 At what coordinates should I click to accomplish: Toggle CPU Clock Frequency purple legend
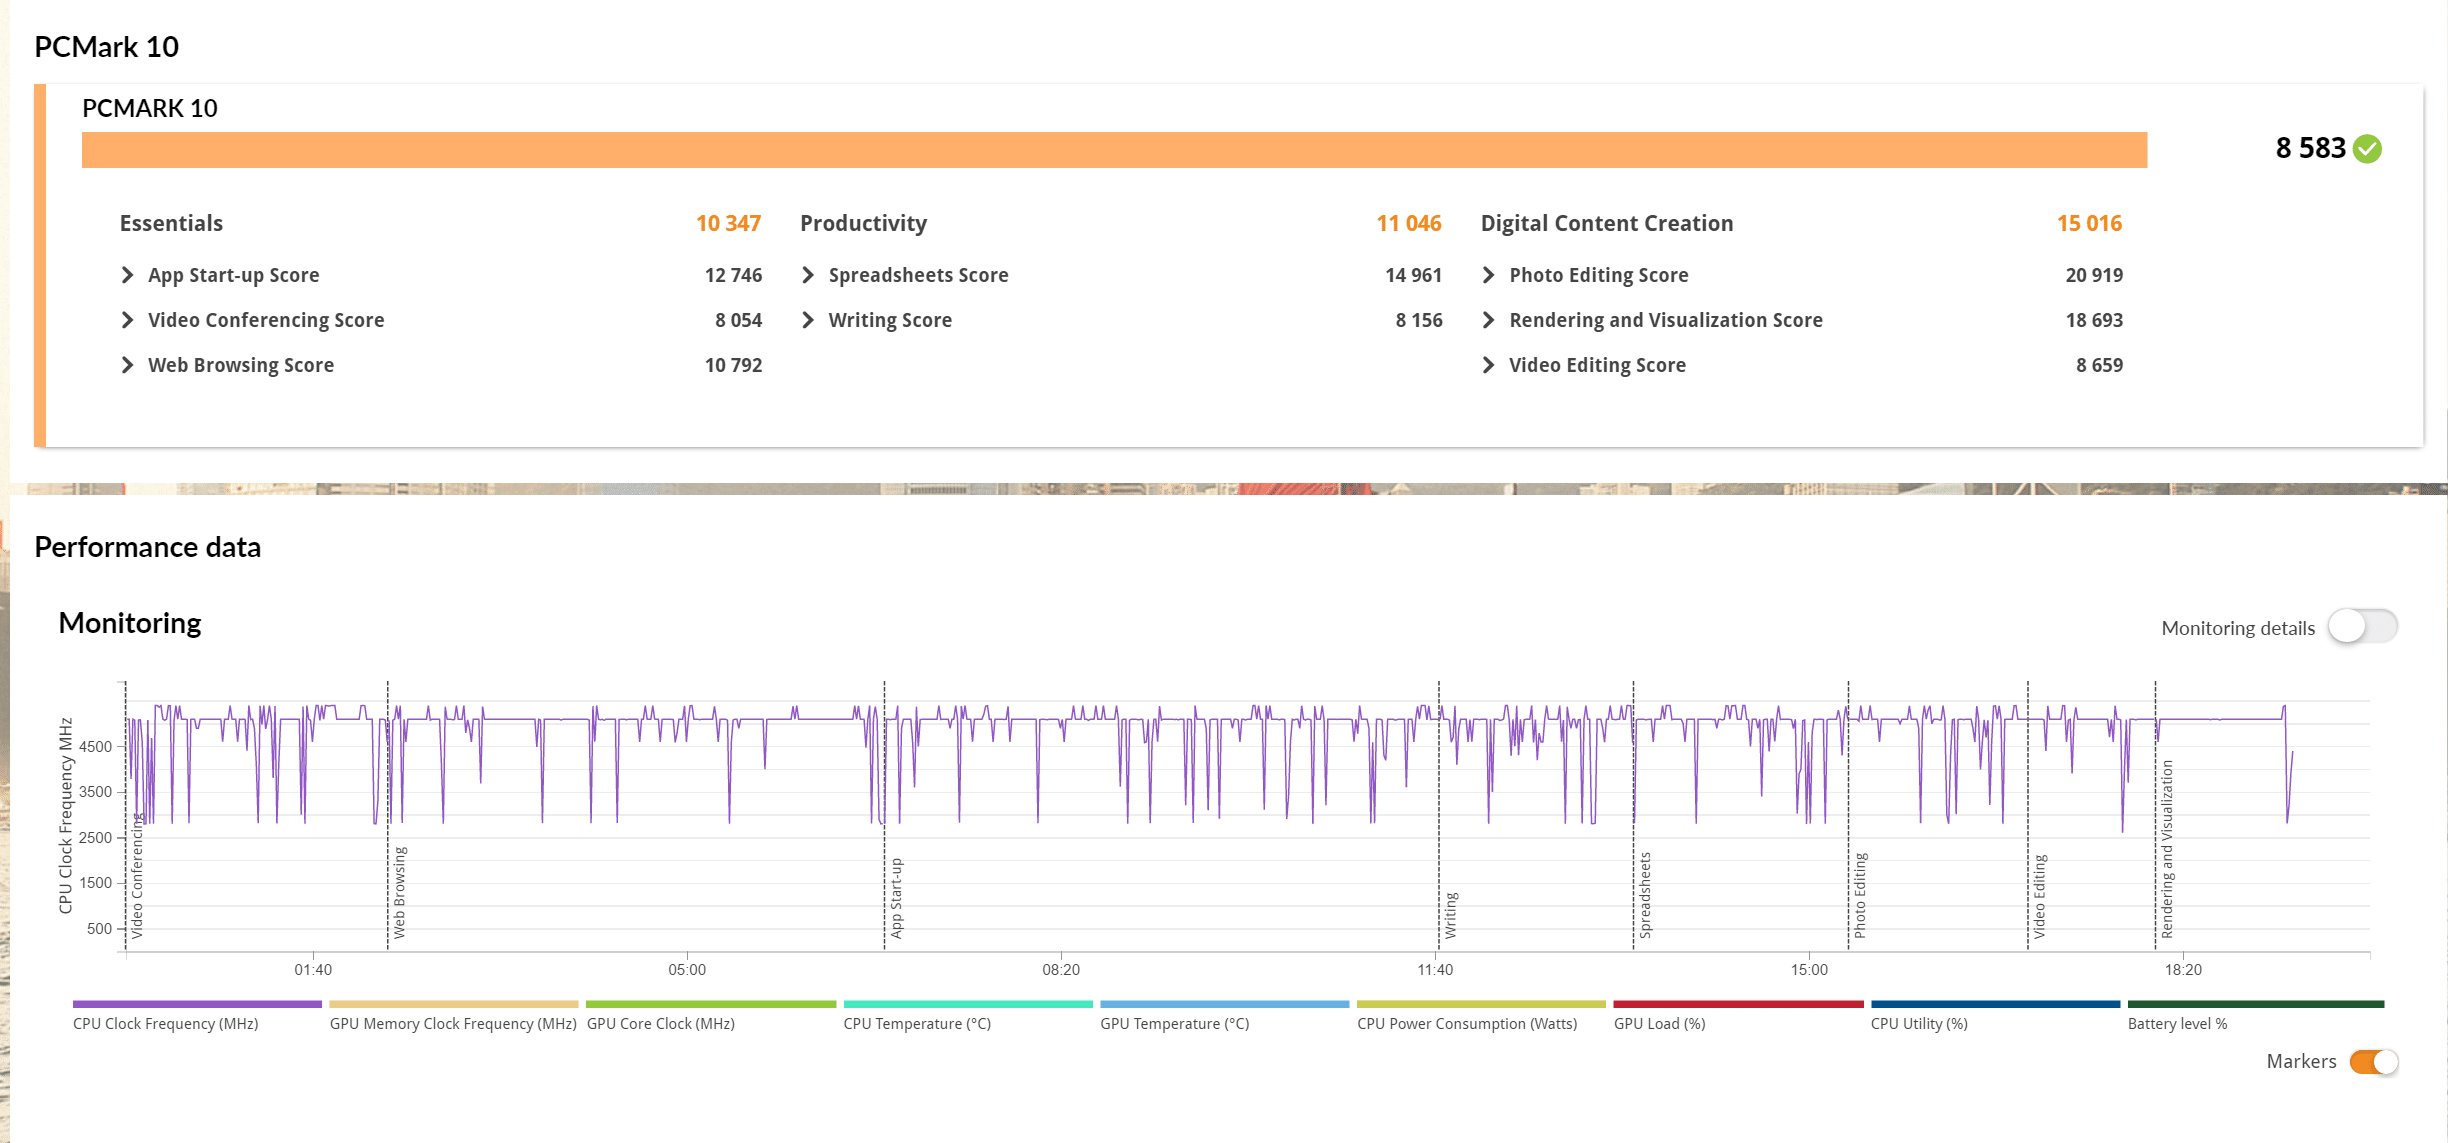(x=197, y=1004)
